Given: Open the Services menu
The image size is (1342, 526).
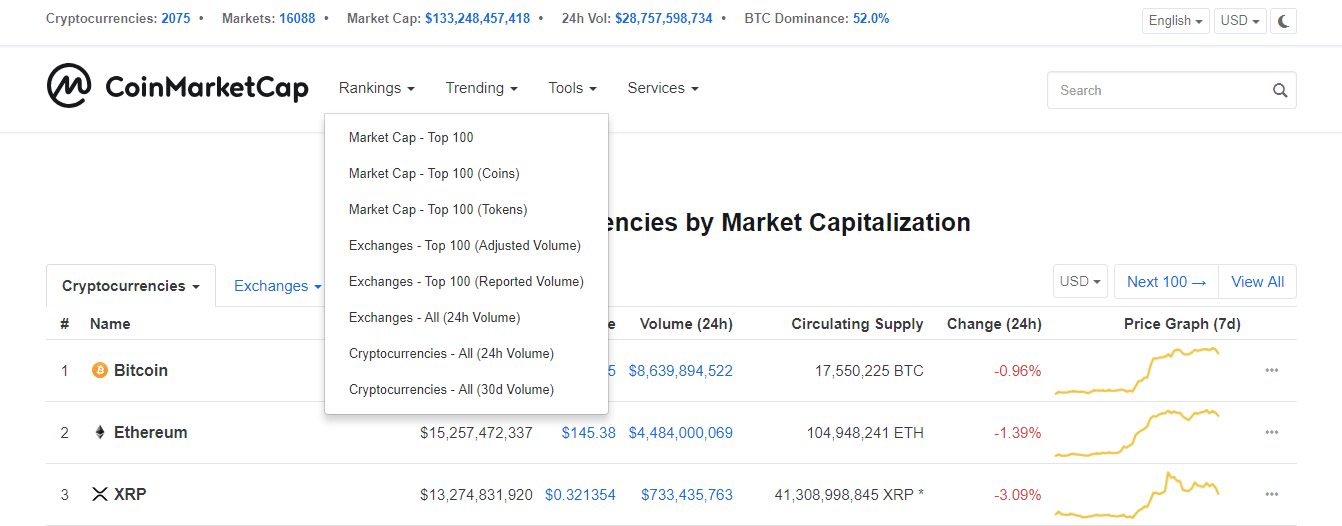Looking at the screenshot, I should [662, 88].
